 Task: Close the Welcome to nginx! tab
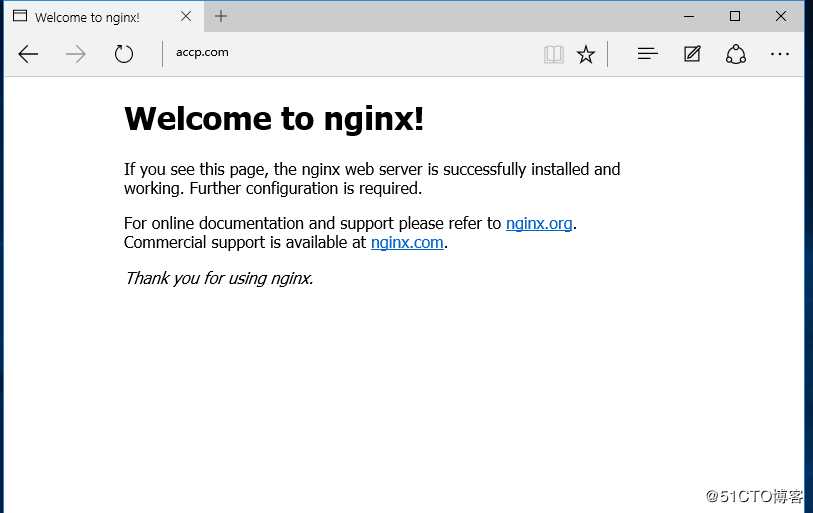pos(186,17)
